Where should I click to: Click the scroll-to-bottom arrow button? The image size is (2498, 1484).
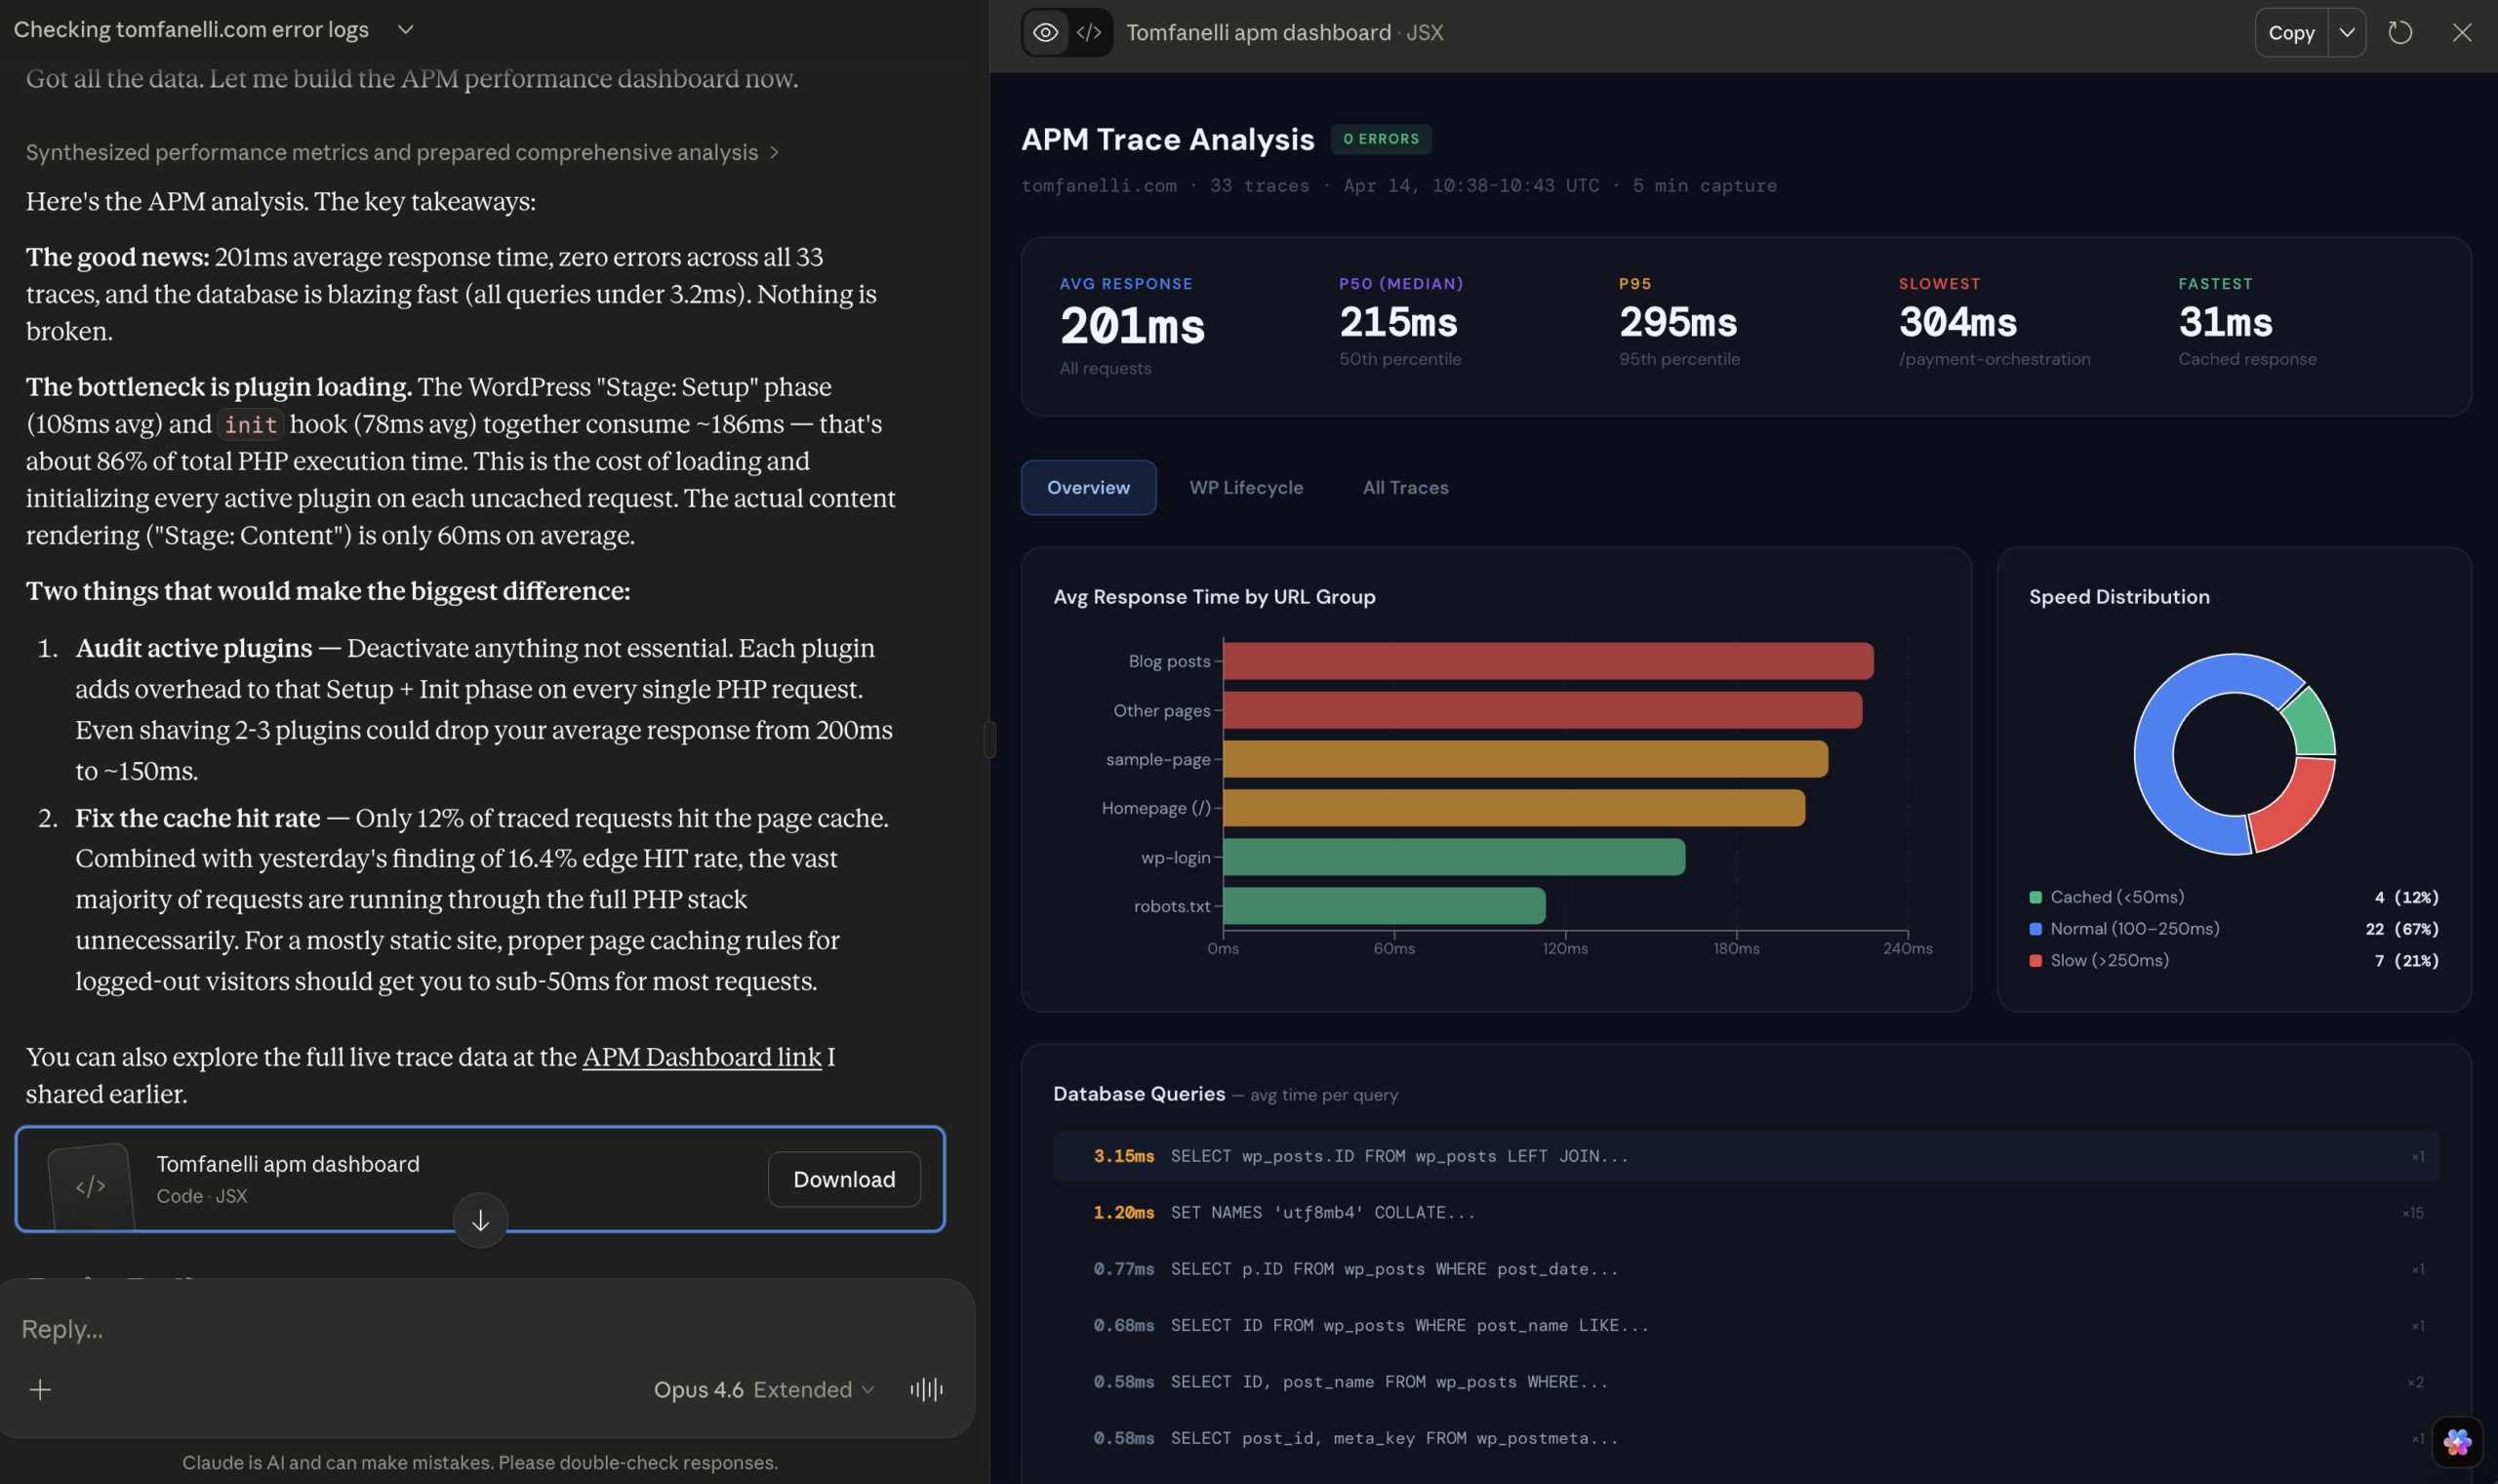pos(480,1220)
